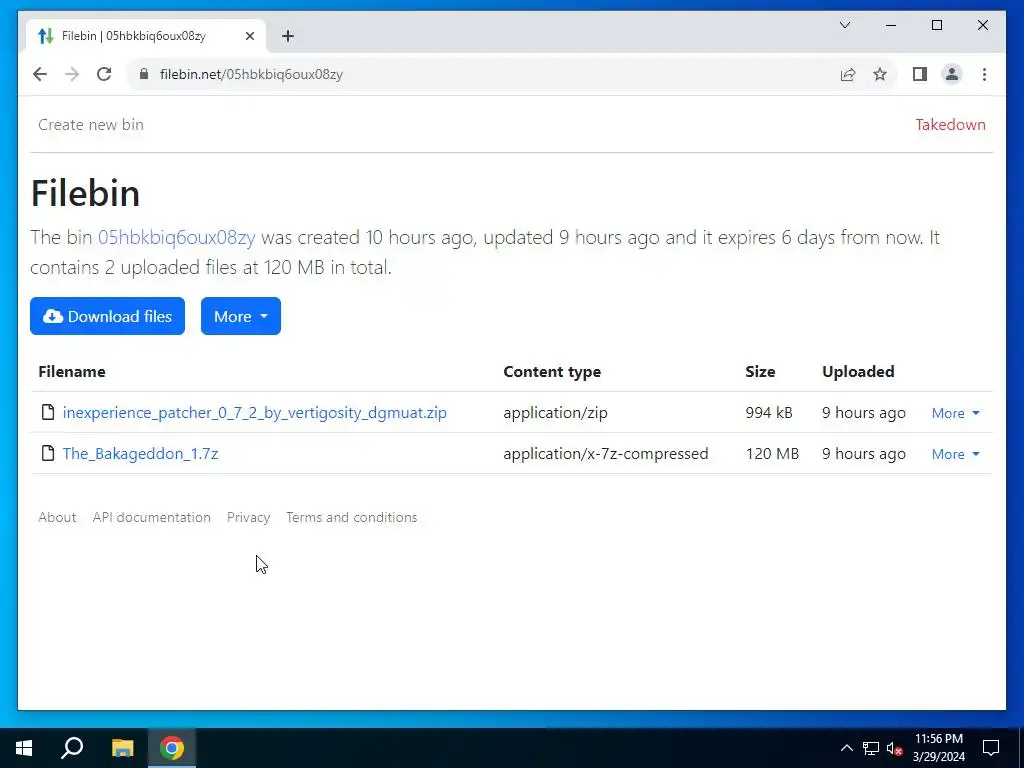Show hidden system tray icons

(846, 748)
